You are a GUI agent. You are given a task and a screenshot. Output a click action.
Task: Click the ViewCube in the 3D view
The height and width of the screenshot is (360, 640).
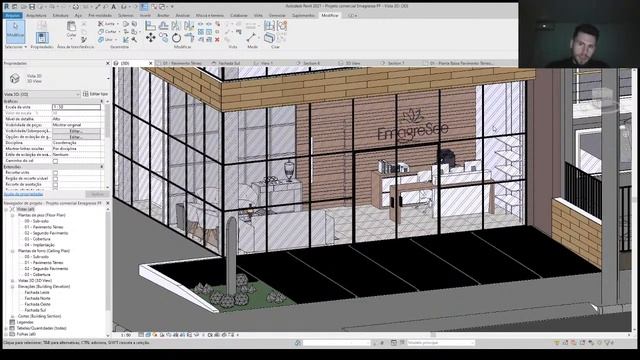603,98
